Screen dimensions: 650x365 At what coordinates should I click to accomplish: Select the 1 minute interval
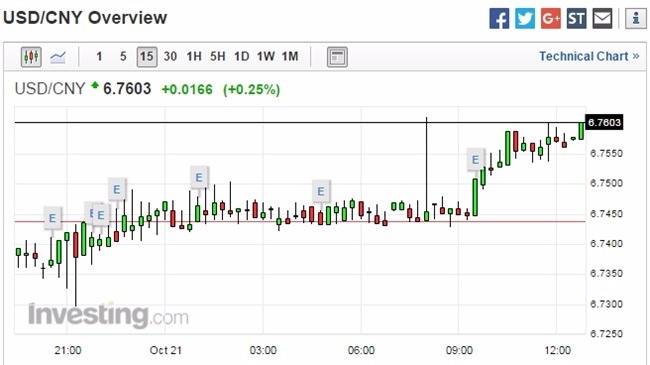(99, 56)
